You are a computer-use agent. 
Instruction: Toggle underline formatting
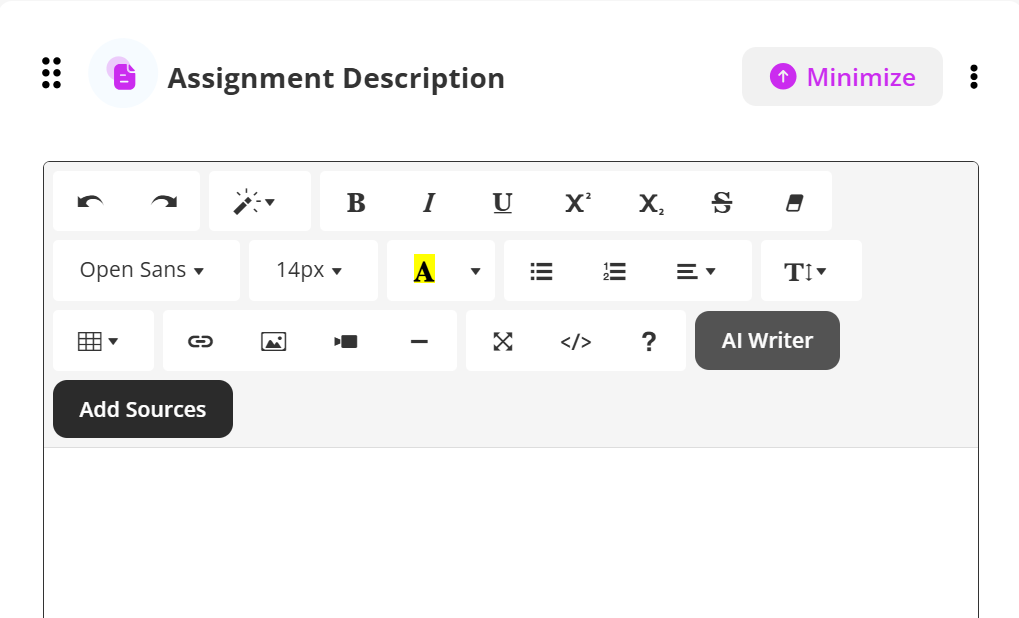(x=502, y=202)
